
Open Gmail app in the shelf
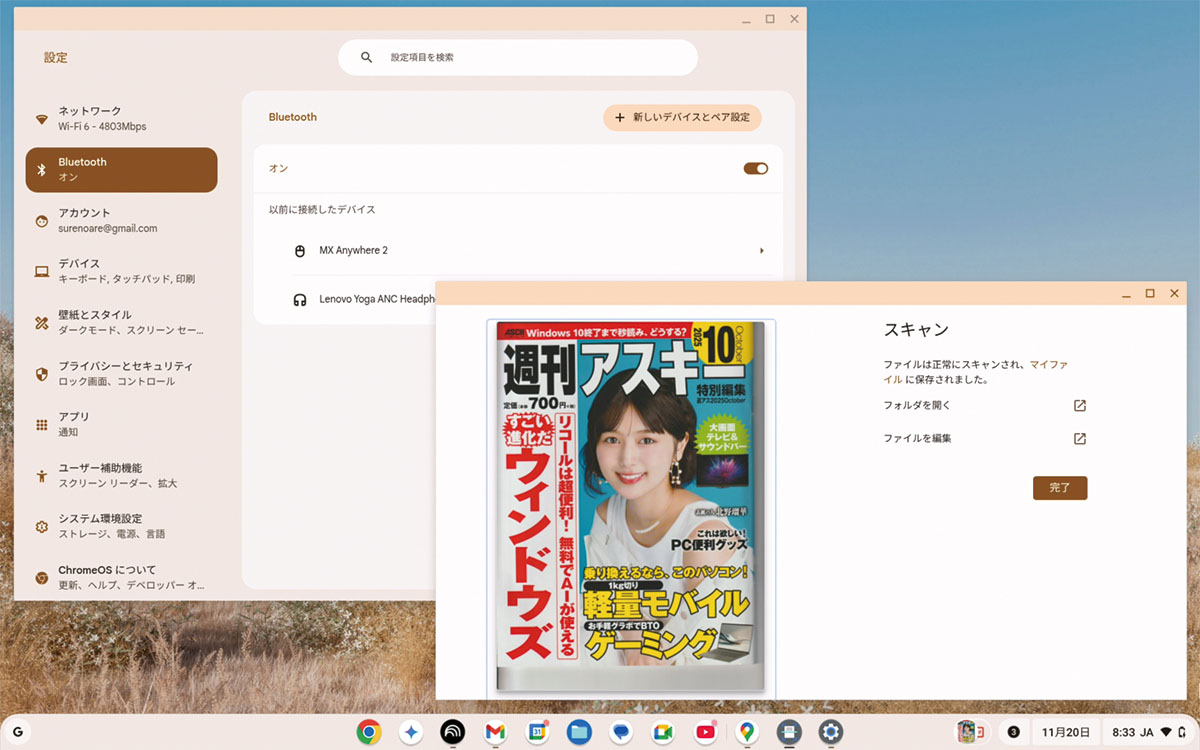(495, 732)
